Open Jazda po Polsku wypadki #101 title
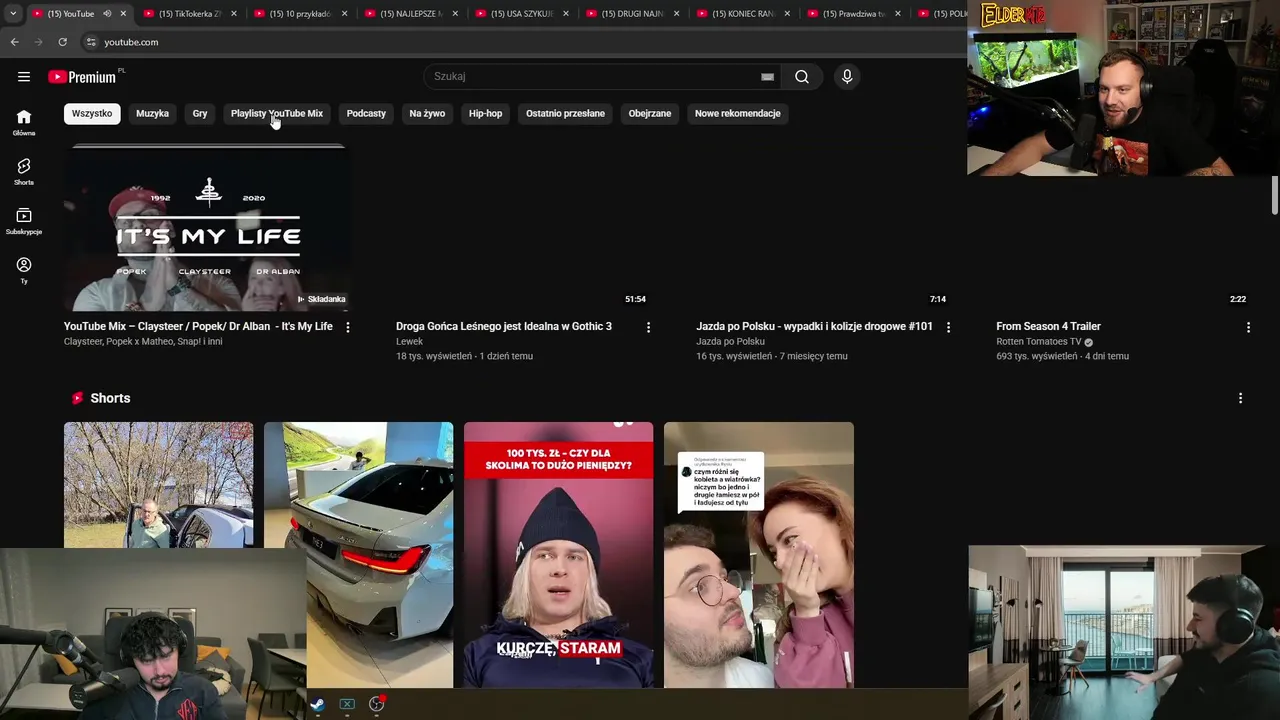The image size is (1280, 720). (x=815, y=326)
